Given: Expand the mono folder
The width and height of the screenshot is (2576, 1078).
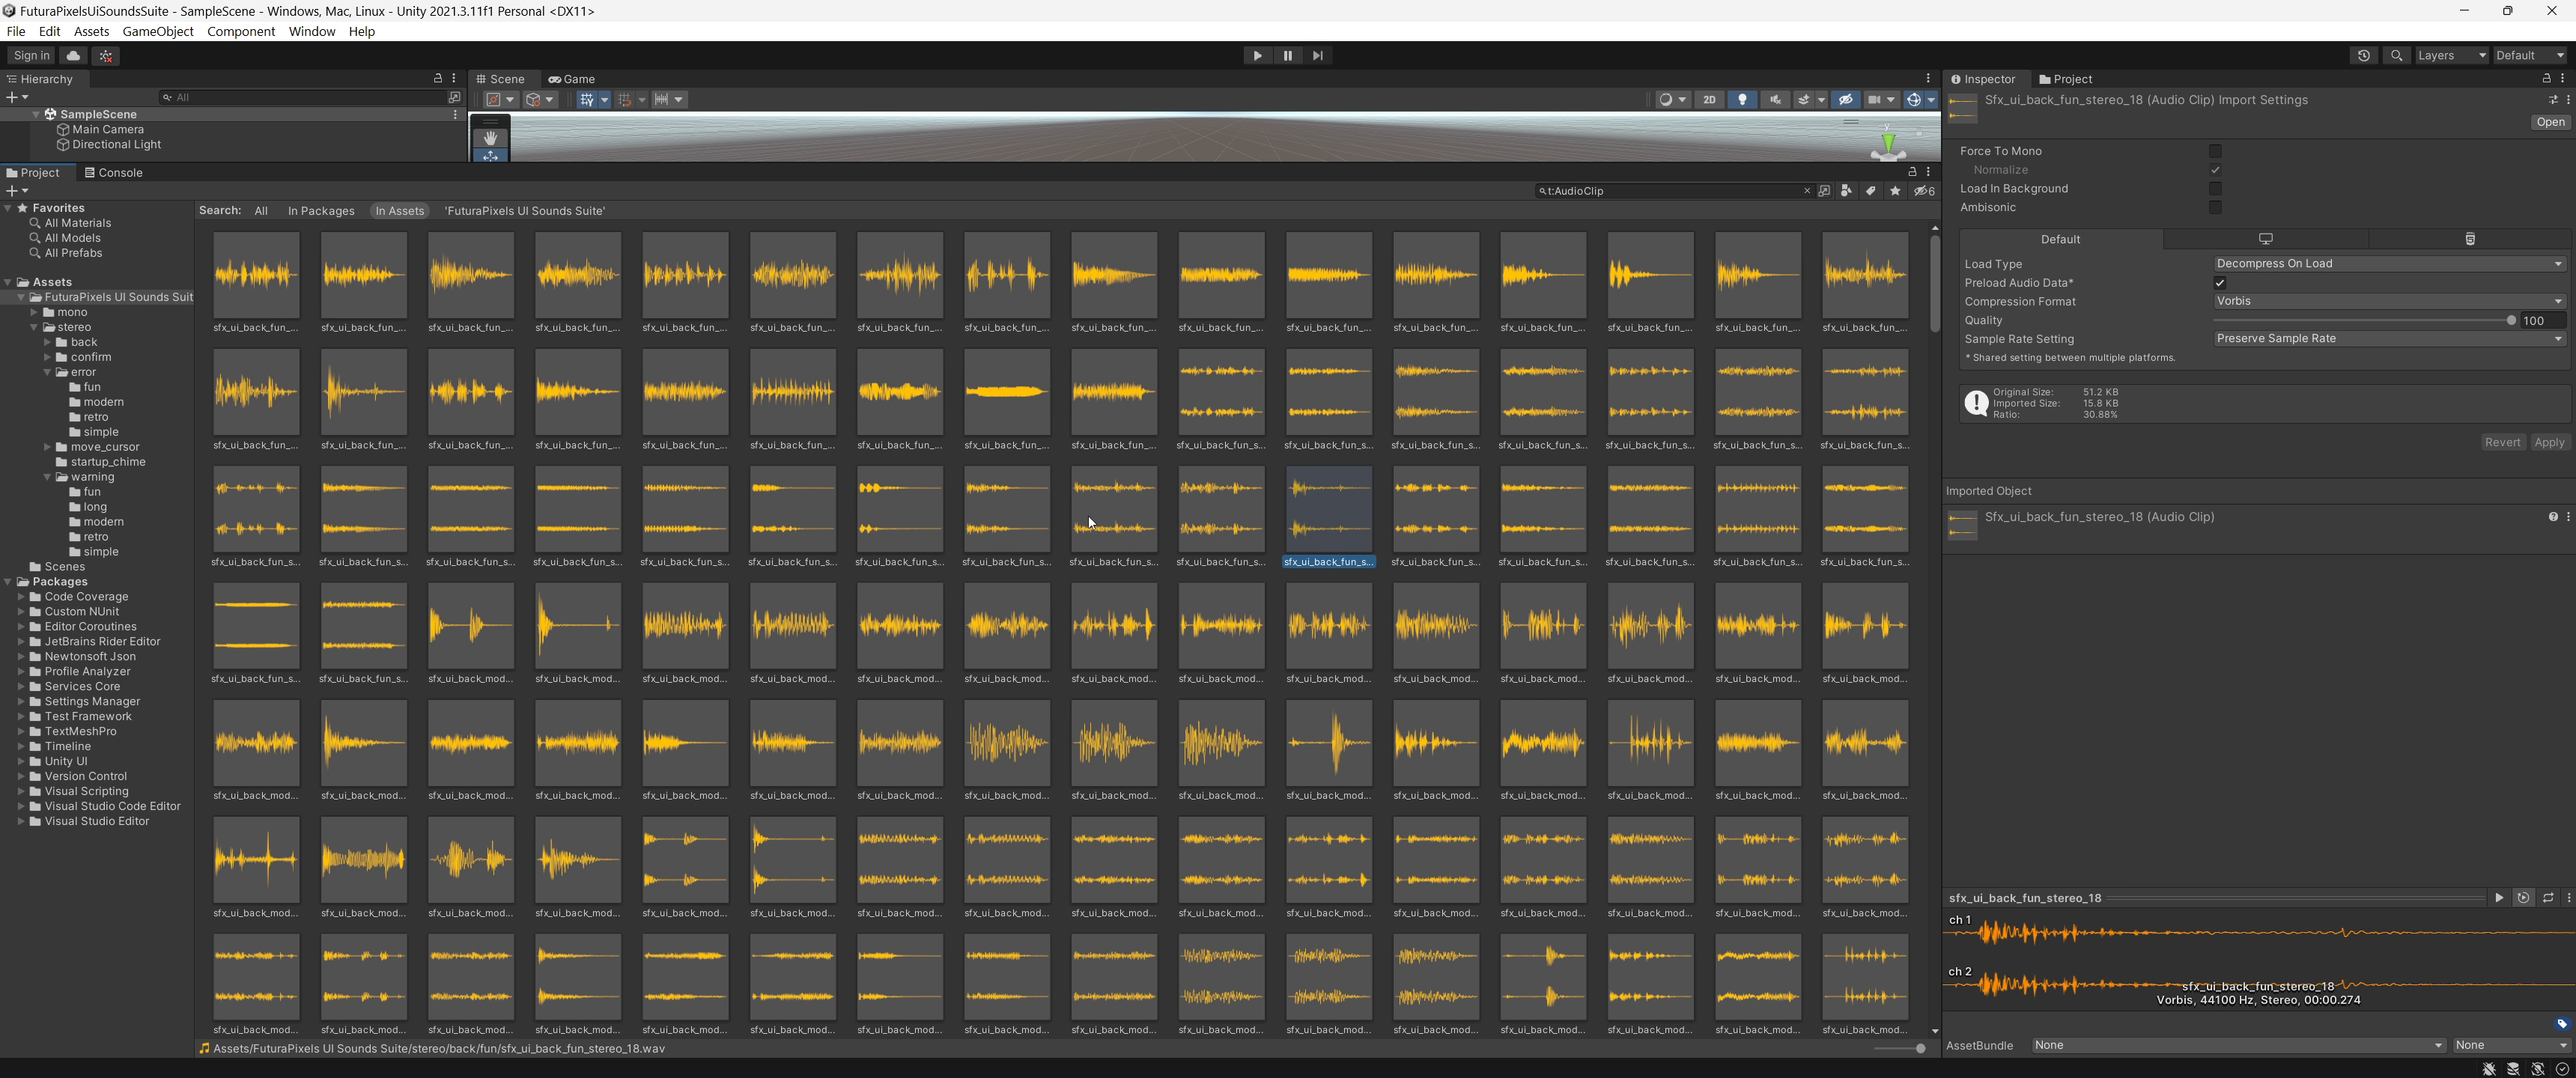Looking at the screenshot, I should pyautogui.click(x=35, y=312).
